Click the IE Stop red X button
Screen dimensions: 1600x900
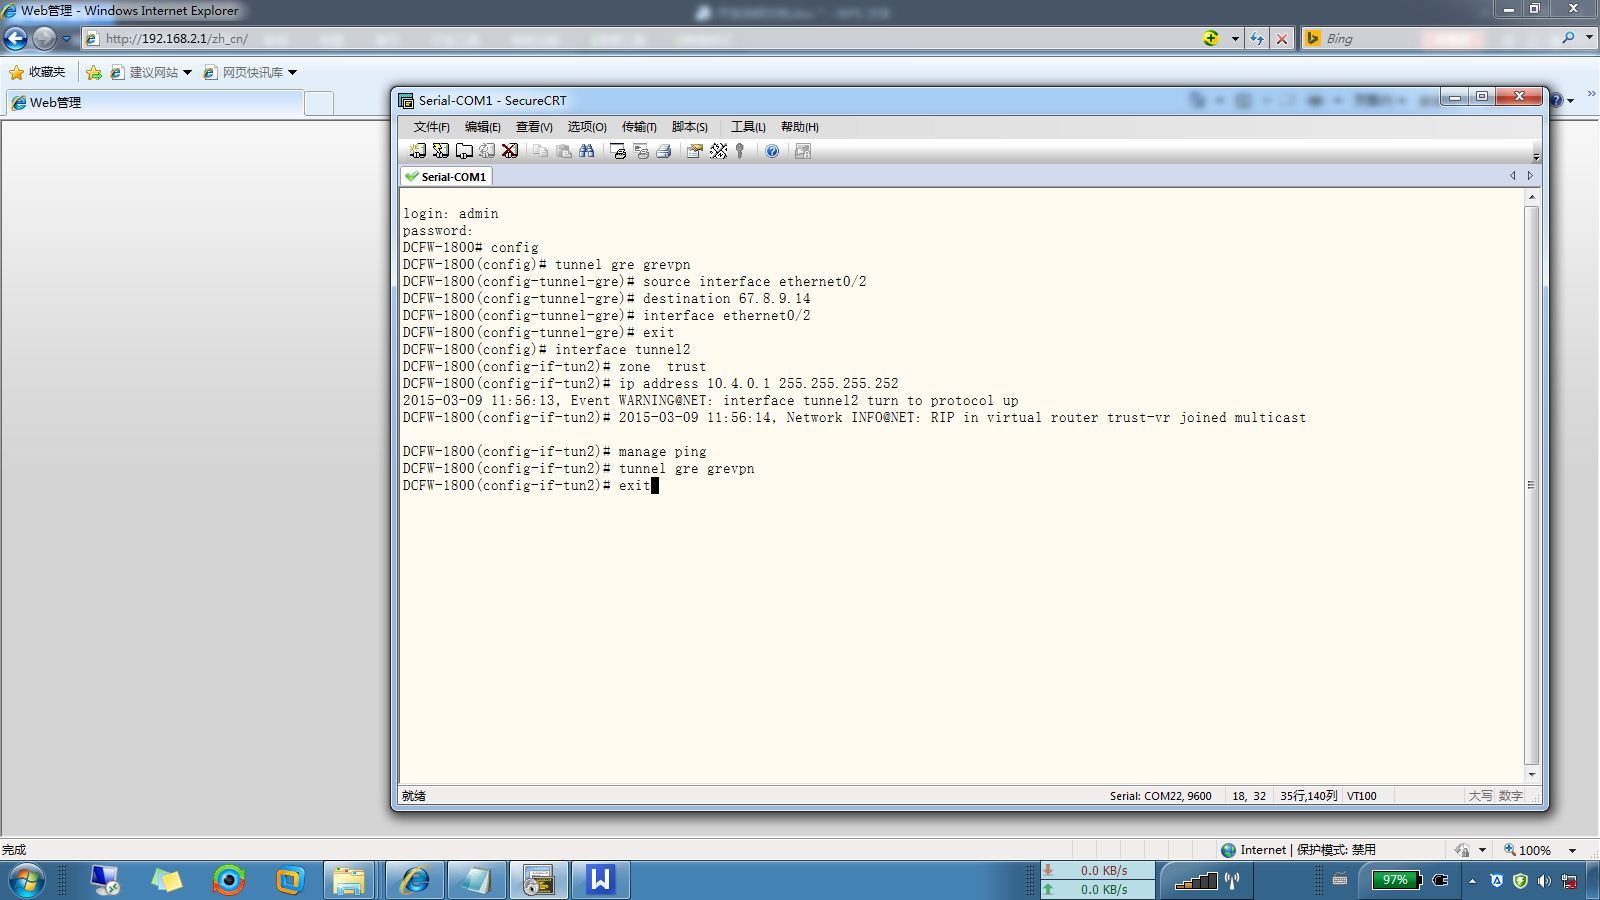(1282, 39)
